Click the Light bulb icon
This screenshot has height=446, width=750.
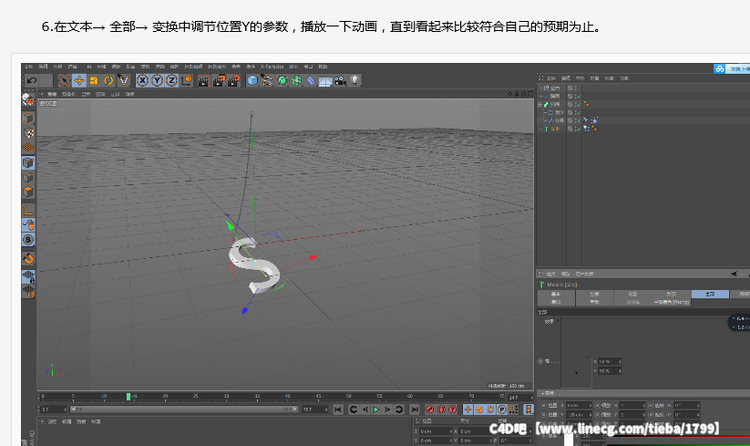[x=354, y=80]
